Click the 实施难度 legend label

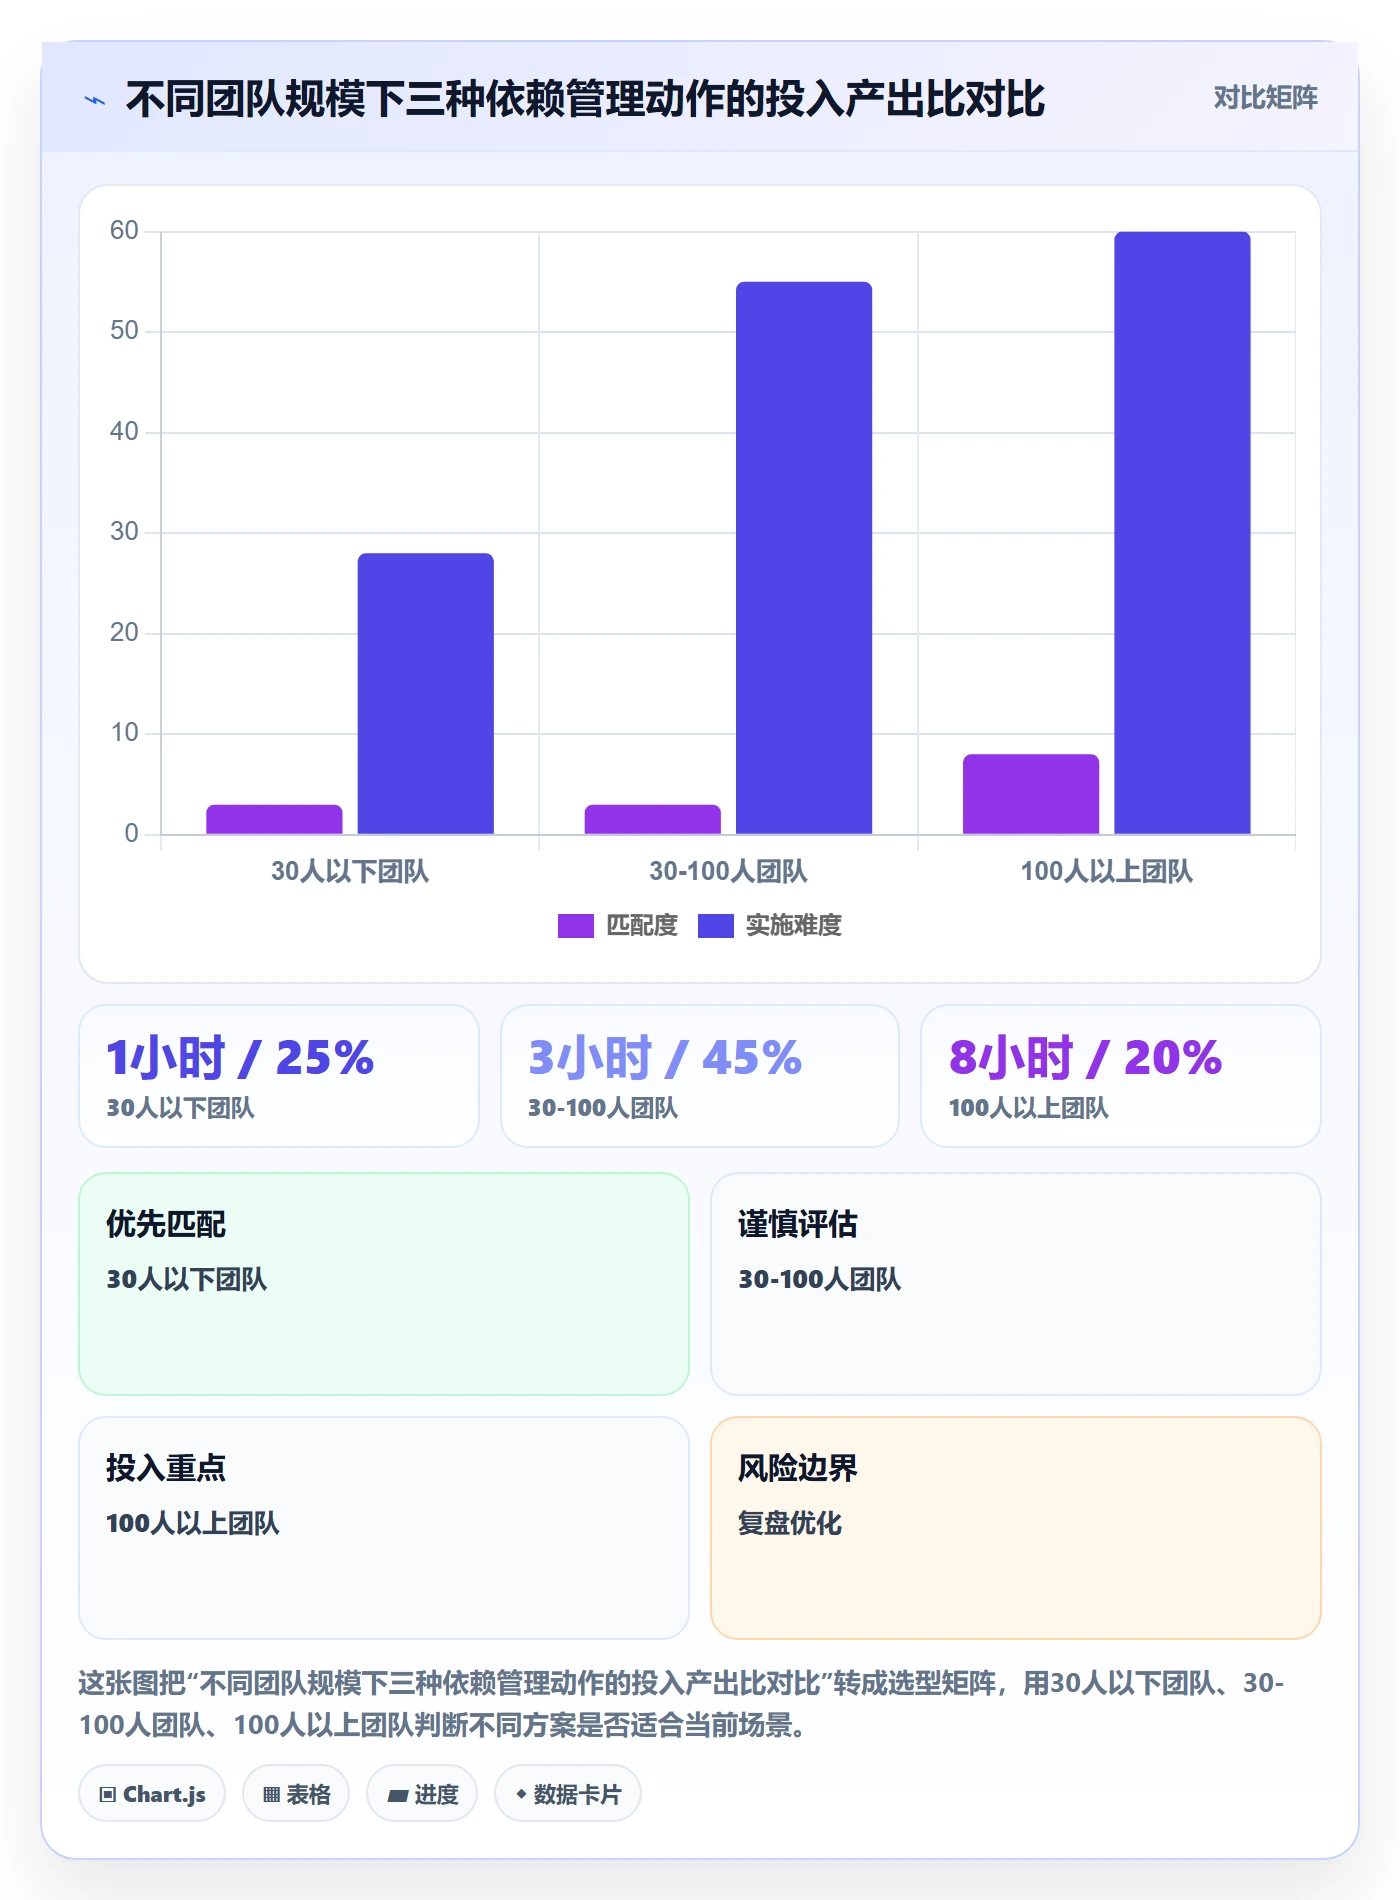794,926
